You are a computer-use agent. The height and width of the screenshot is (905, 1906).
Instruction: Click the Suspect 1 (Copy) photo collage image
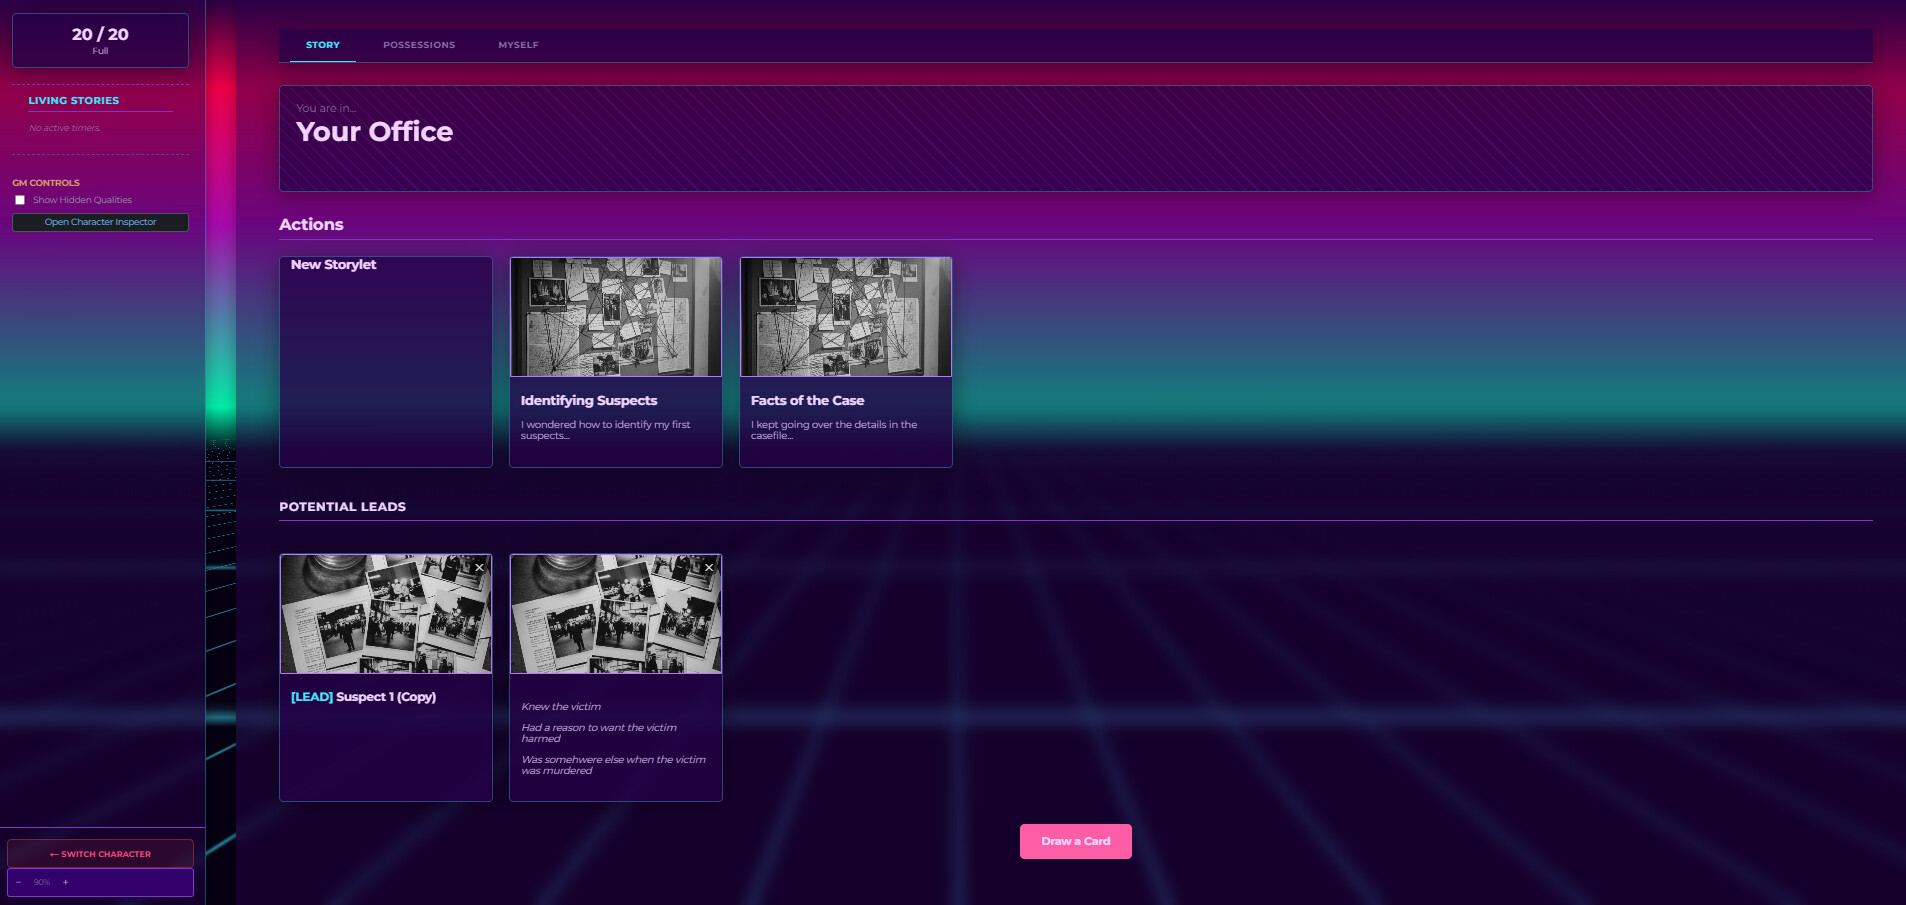(385, 614)
